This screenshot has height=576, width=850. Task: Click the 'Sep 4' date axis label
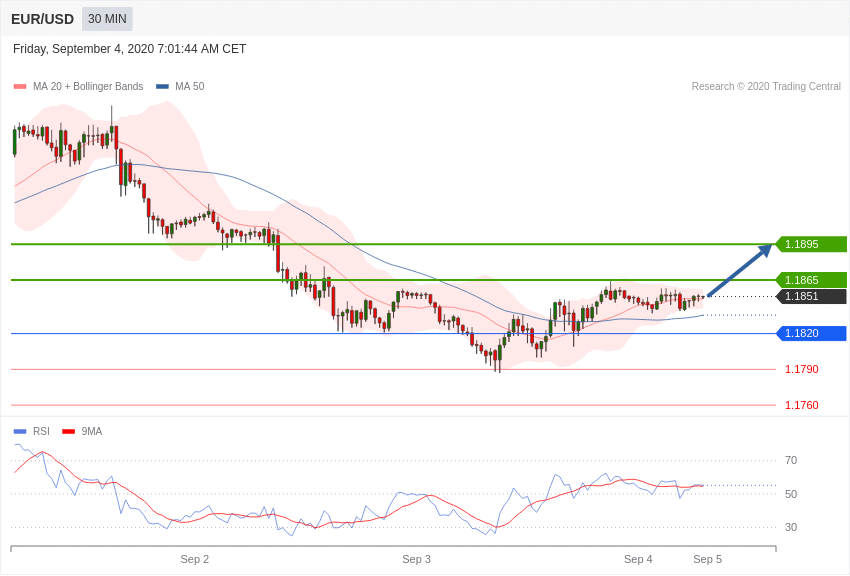pos(638,559)
